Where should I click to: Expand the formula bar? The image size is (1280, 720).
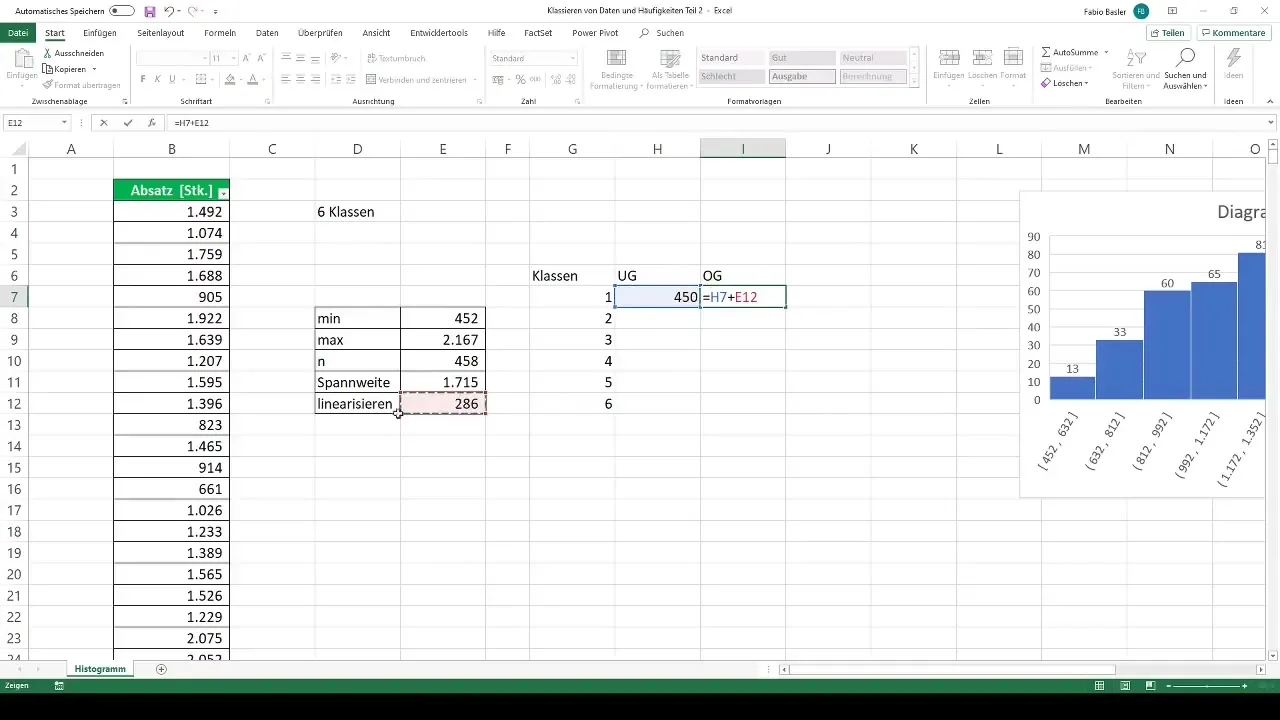point(1271,123)
